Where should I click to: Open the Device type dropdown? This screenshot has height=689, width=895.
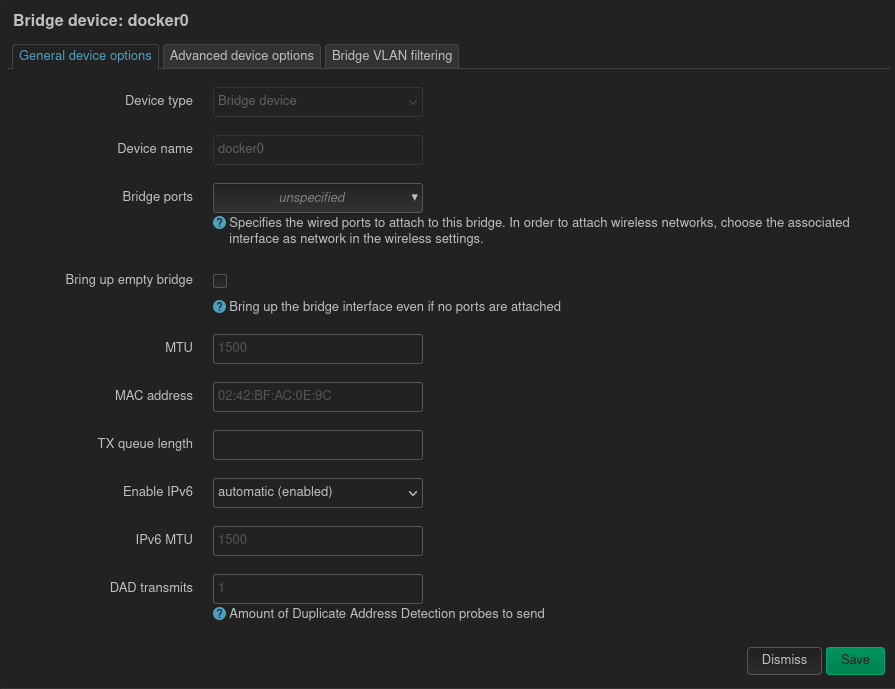tap(317, 101)
